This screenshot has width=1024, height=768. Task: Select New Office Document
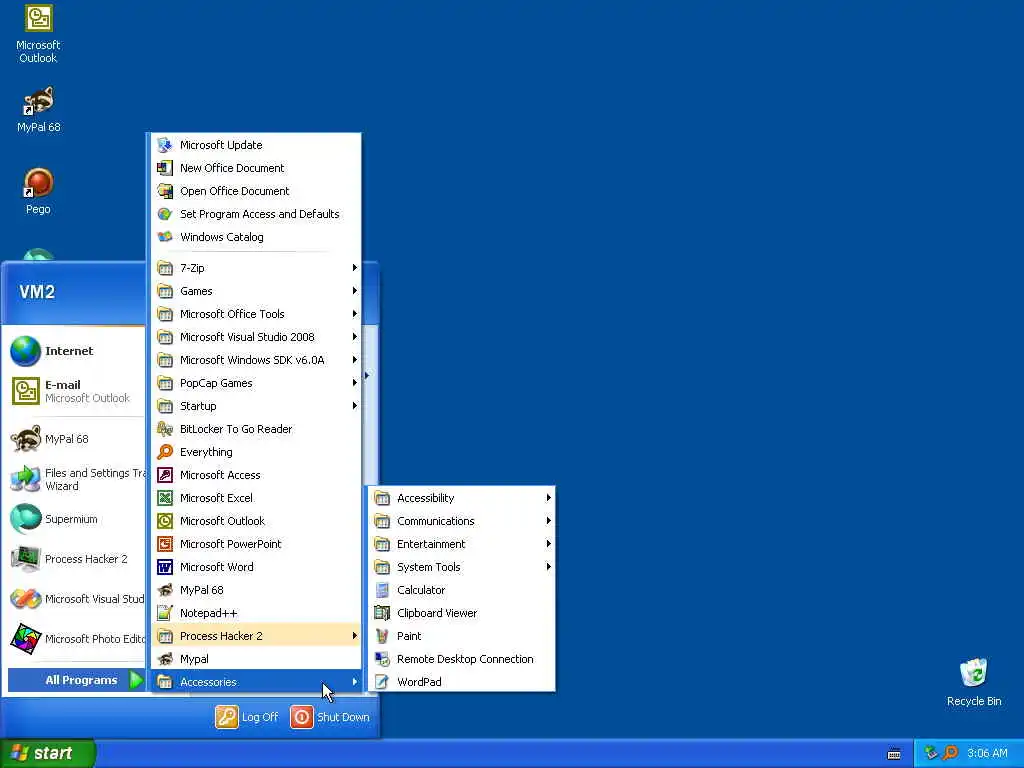[x=256, y=168]
